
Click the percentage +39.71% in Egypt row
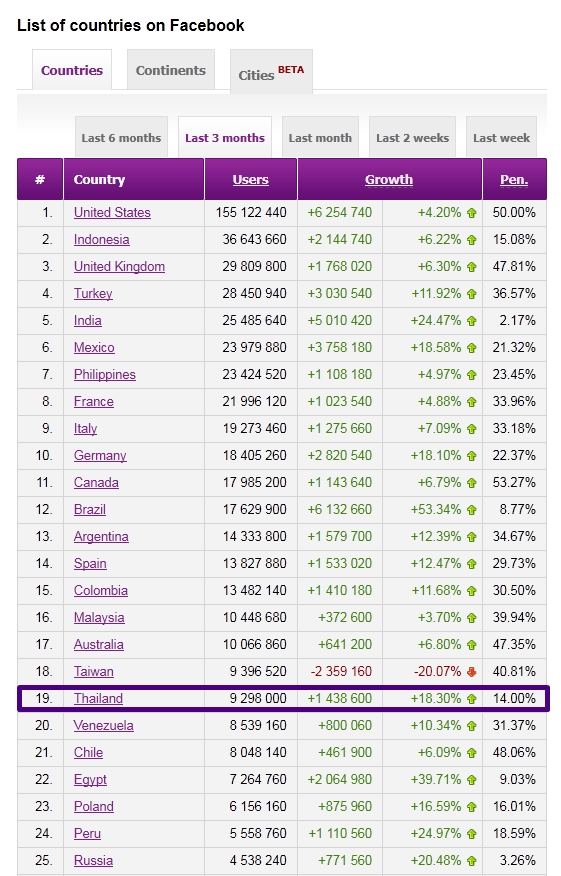436,779
